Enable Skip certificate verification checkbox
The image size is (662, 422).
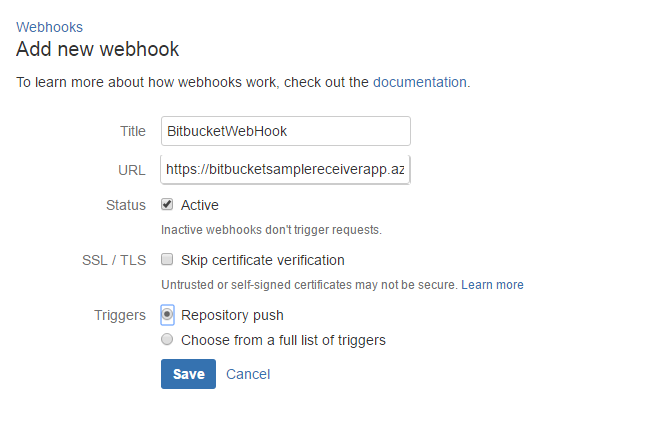pos(167,259)
